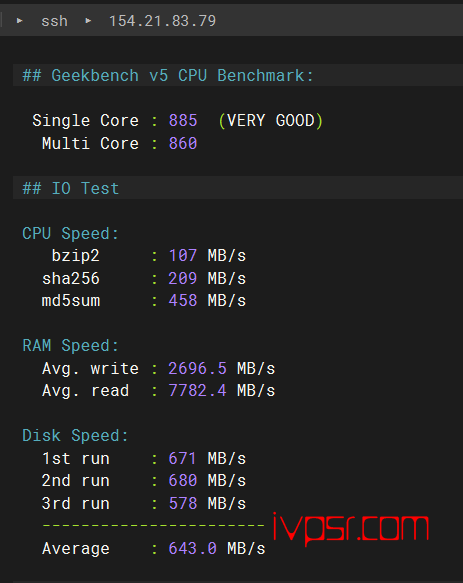Select the ssh breadcrumb item
The height and width of the screenshot is (583, 463).
54,21
